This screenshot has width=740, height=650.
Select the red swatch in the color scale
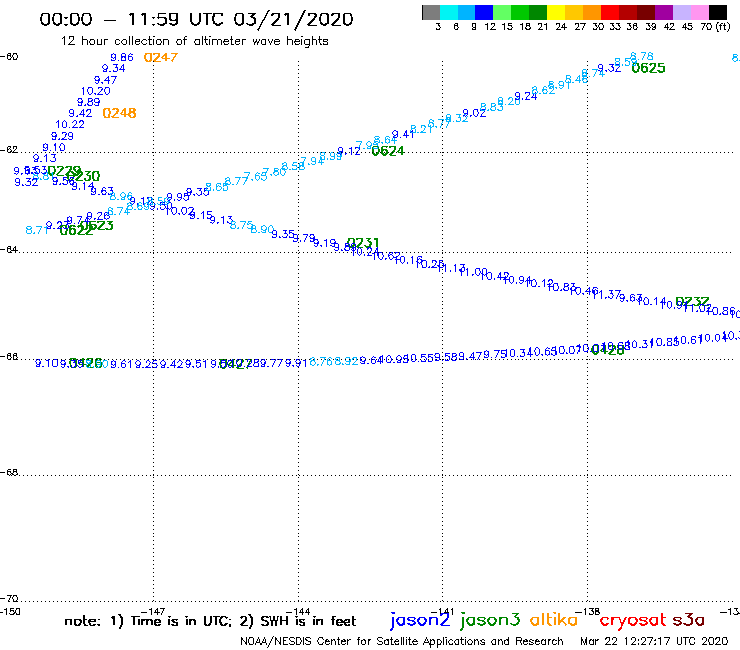610,12
